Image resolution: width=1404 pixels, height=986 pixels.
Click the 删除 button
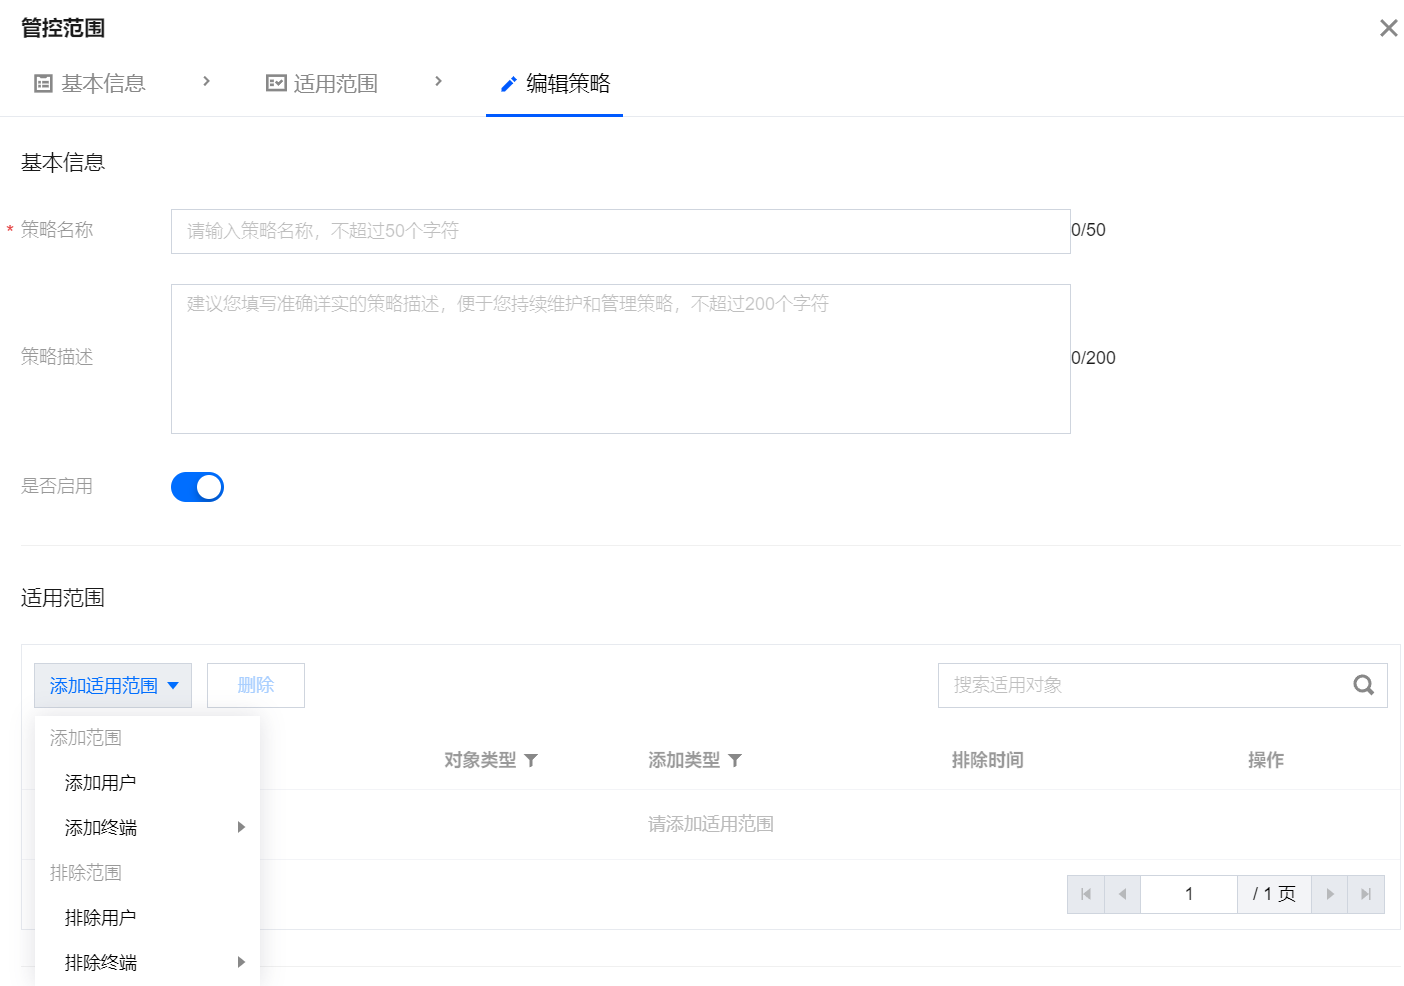[255, 685]
